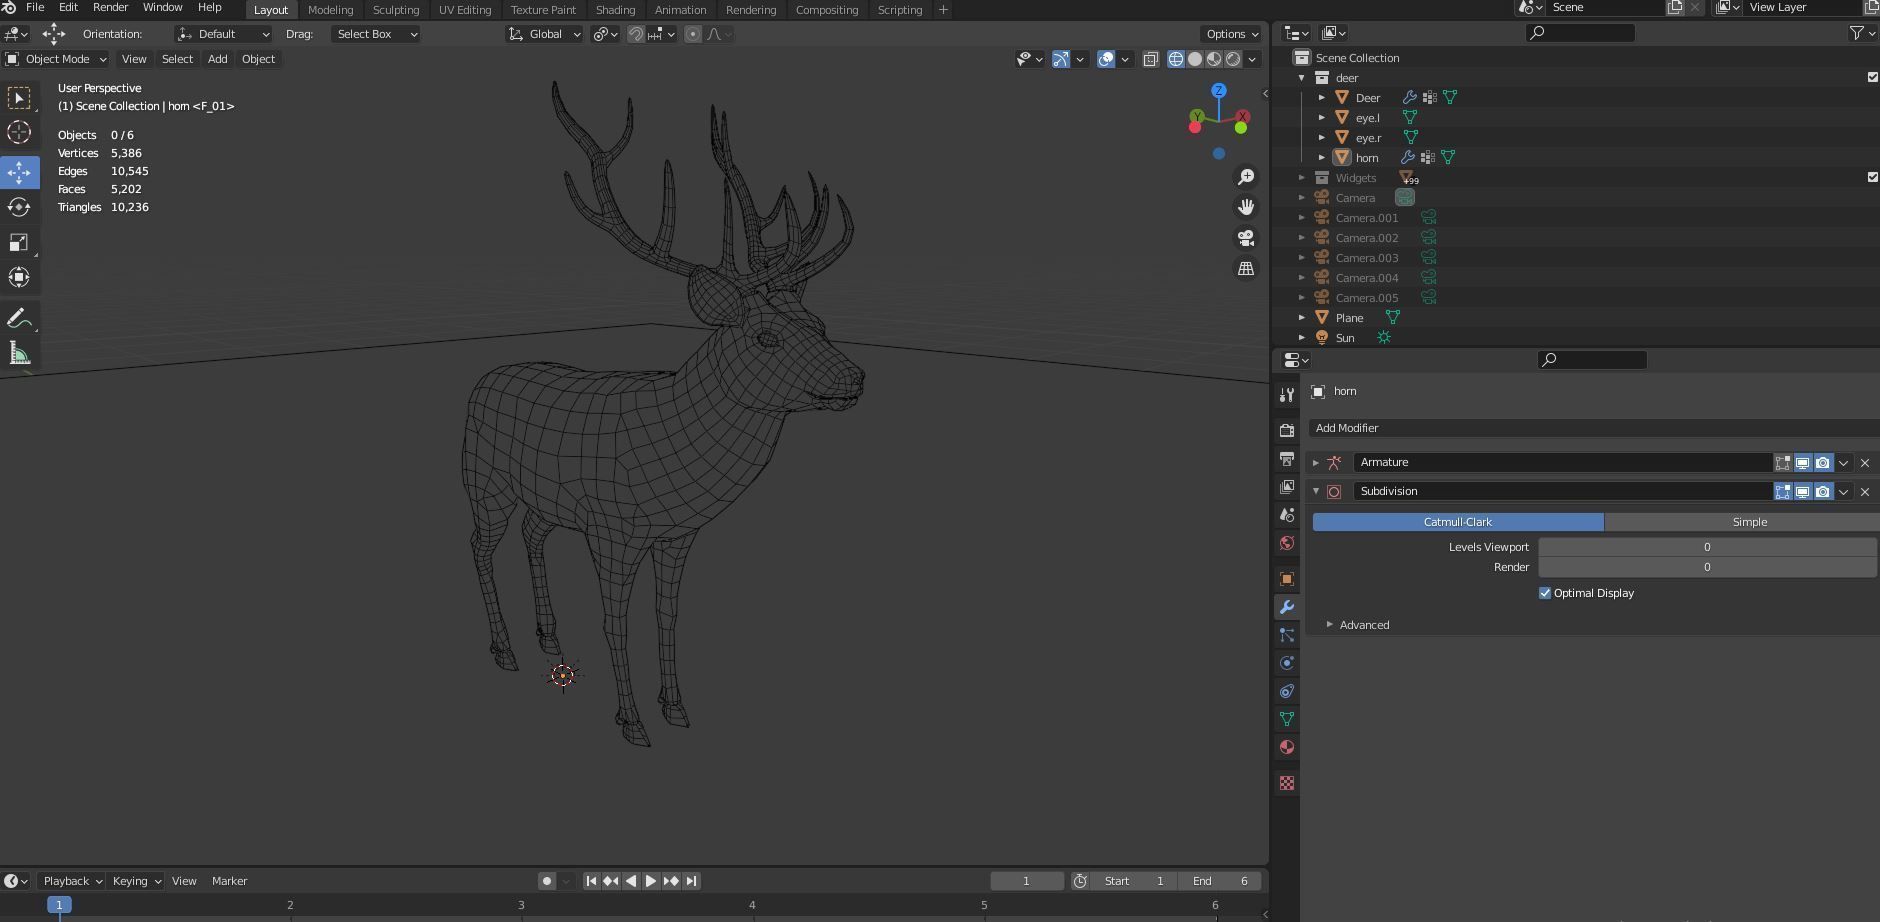
Task: Toggle camera view icon
Action: (1246, 238)
